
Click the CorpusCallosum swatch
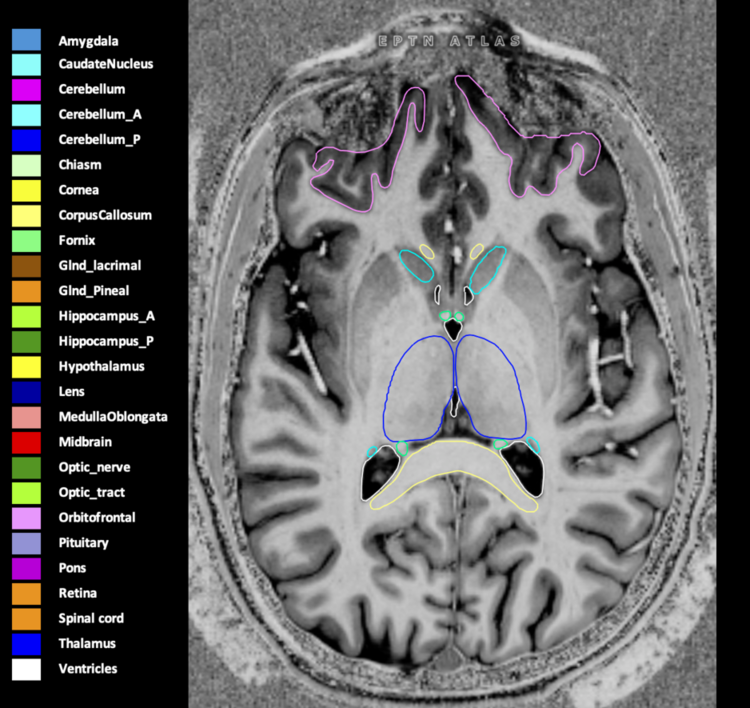click(26, 216)
